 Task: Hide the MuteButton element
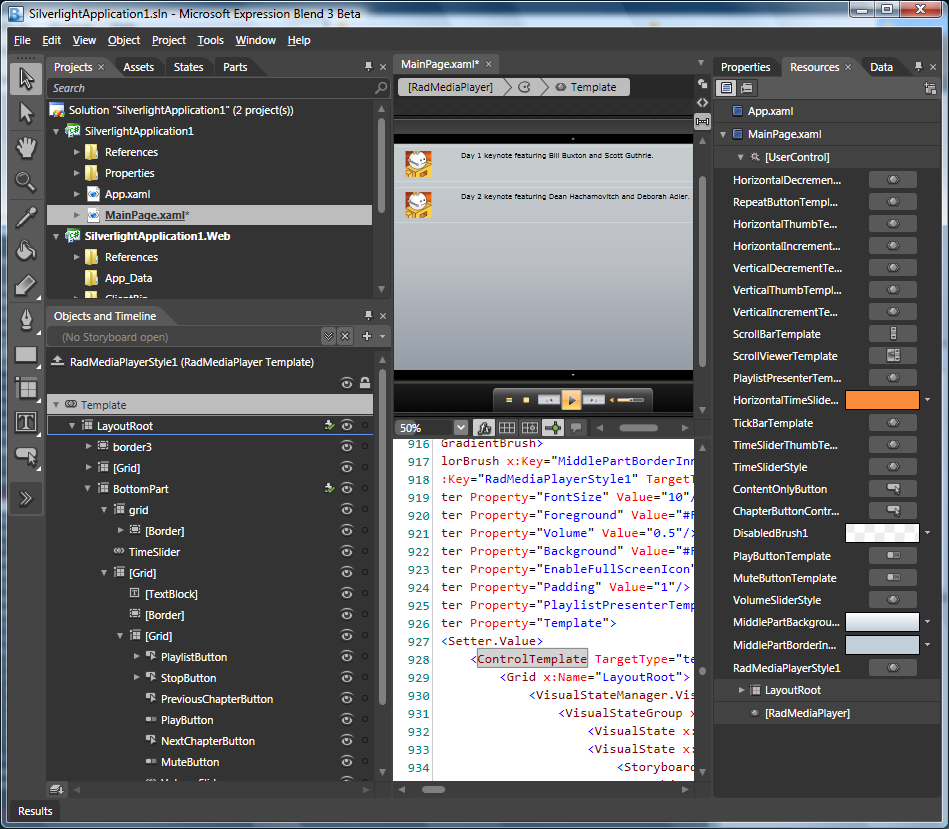click(347, 762)
